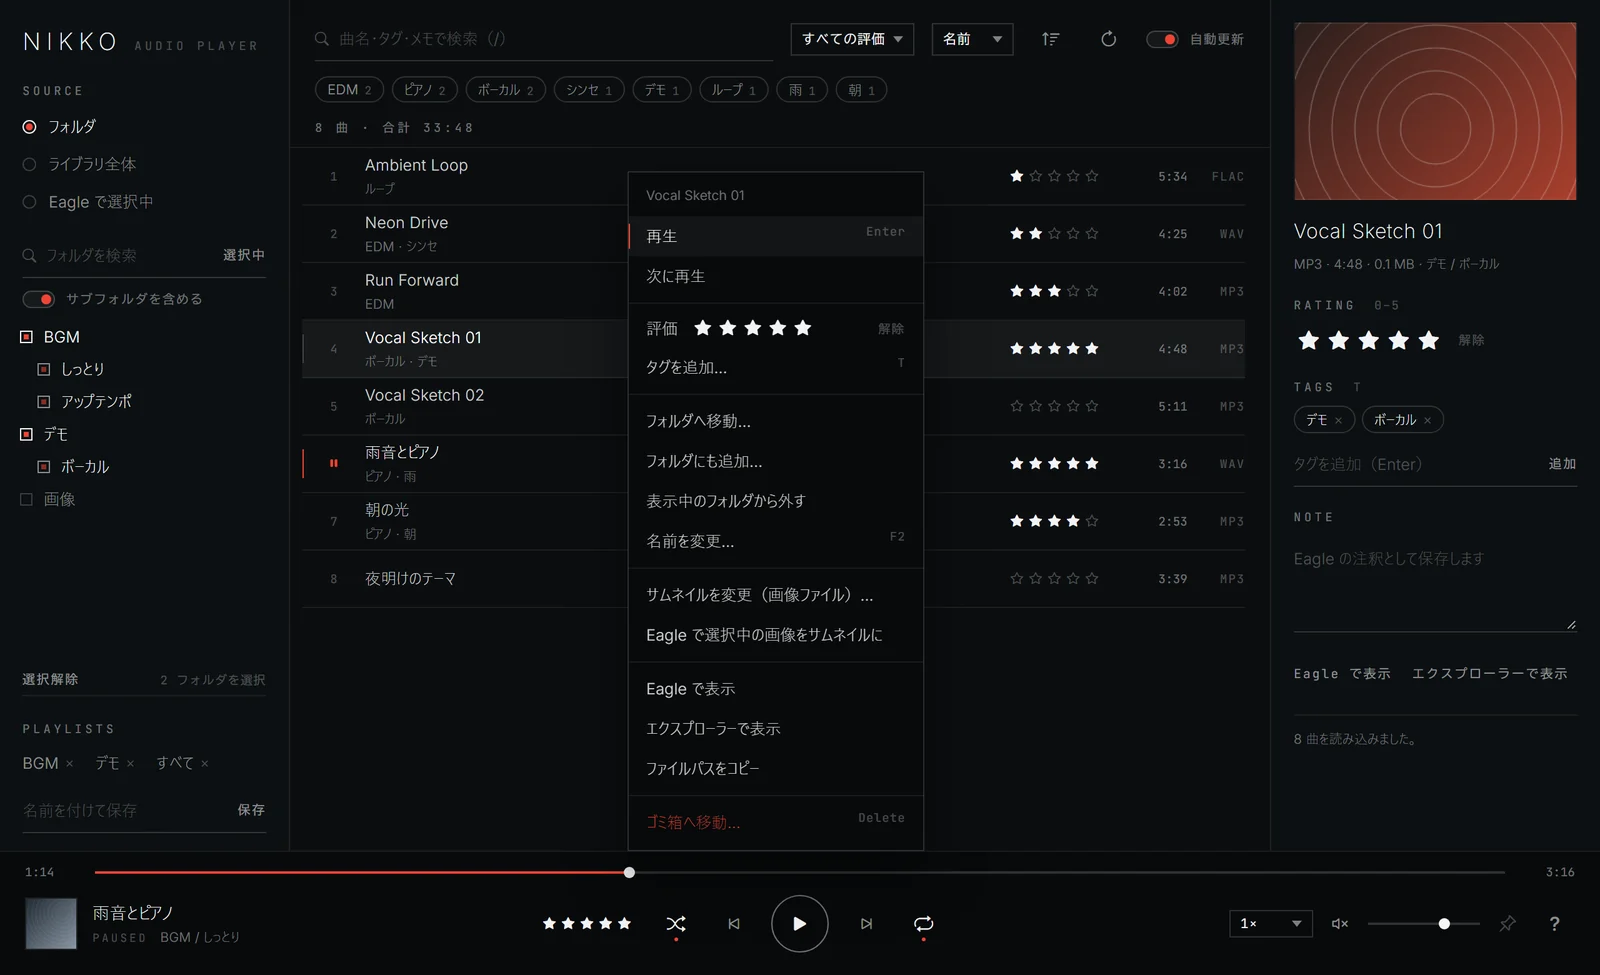Remove the ボーカル tag in details panel
This screenshot has width=1600, height=975.
1427,421
